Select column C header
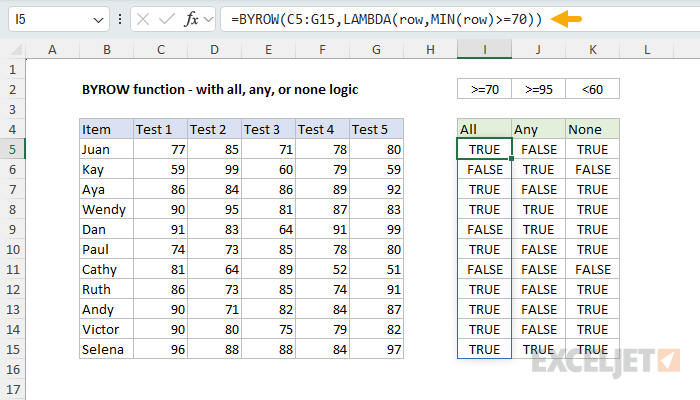This screenshot has width=700, height=400. coord(161,50)
